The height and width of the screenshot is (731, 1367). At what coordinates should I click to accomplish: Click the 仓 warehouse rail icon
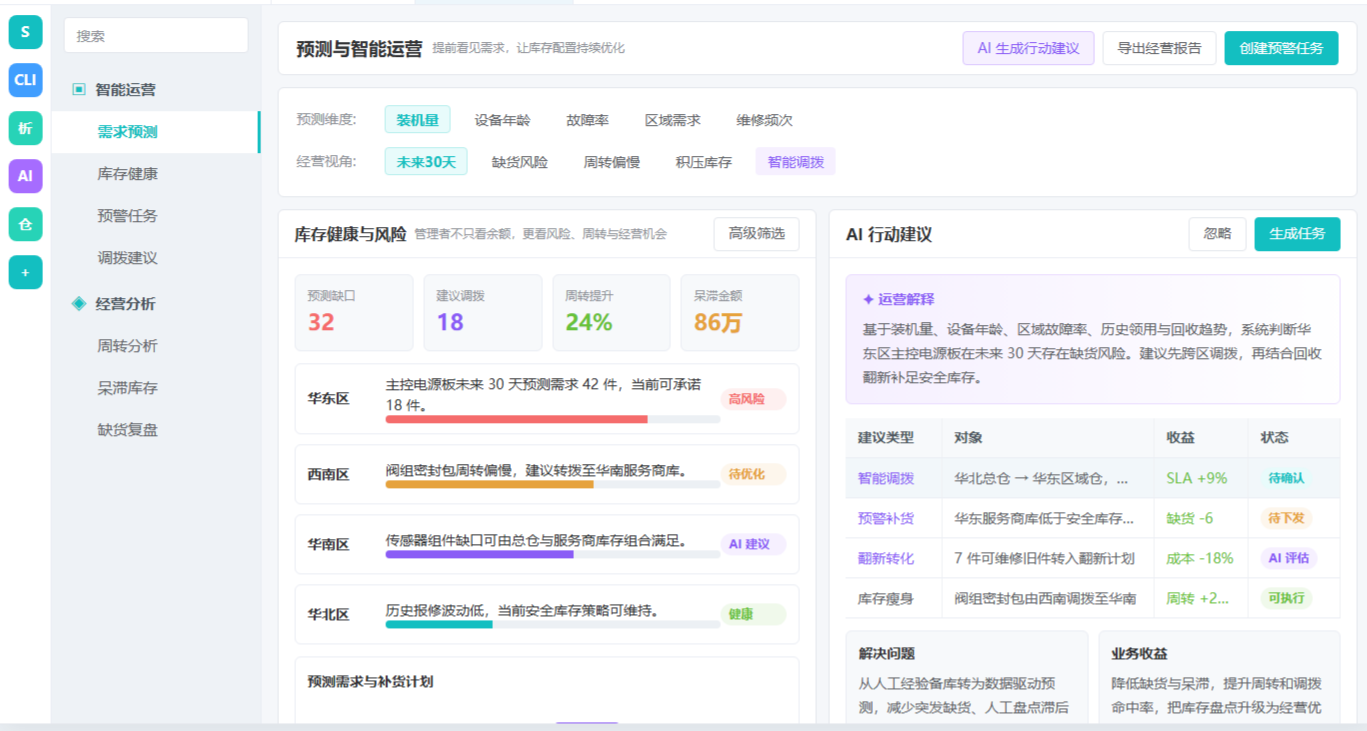[25, 224]
